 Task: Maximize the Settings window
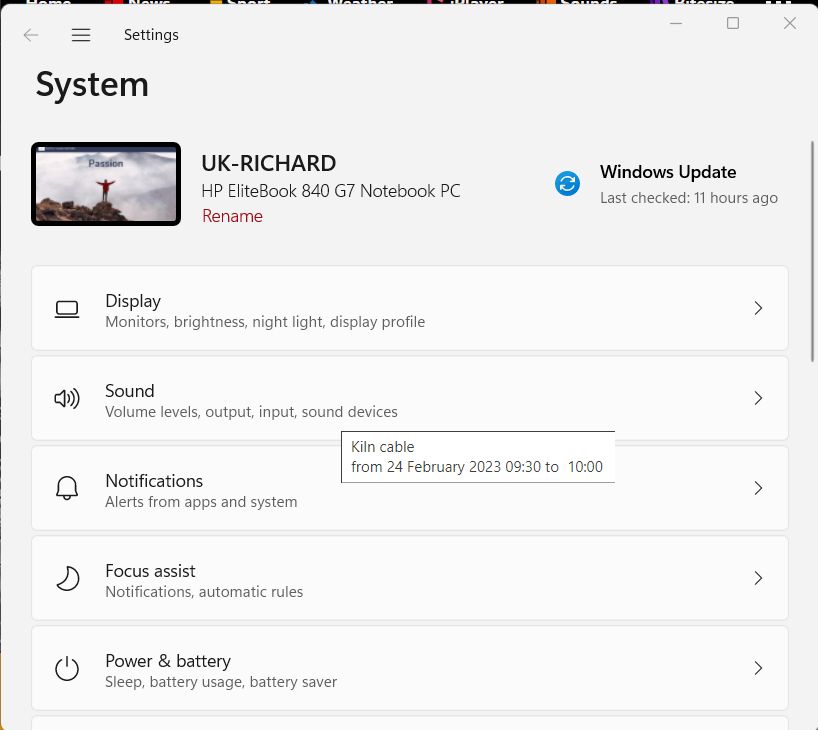733,23
